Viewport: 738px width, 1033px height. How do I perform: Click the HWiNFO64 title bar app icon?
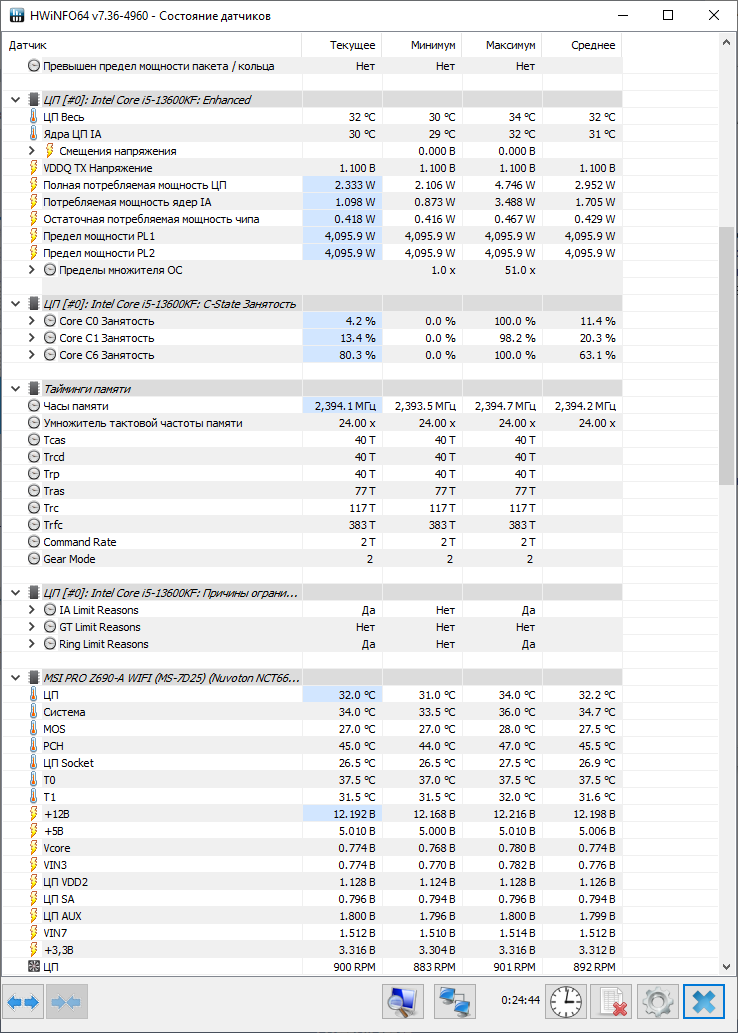15,15
